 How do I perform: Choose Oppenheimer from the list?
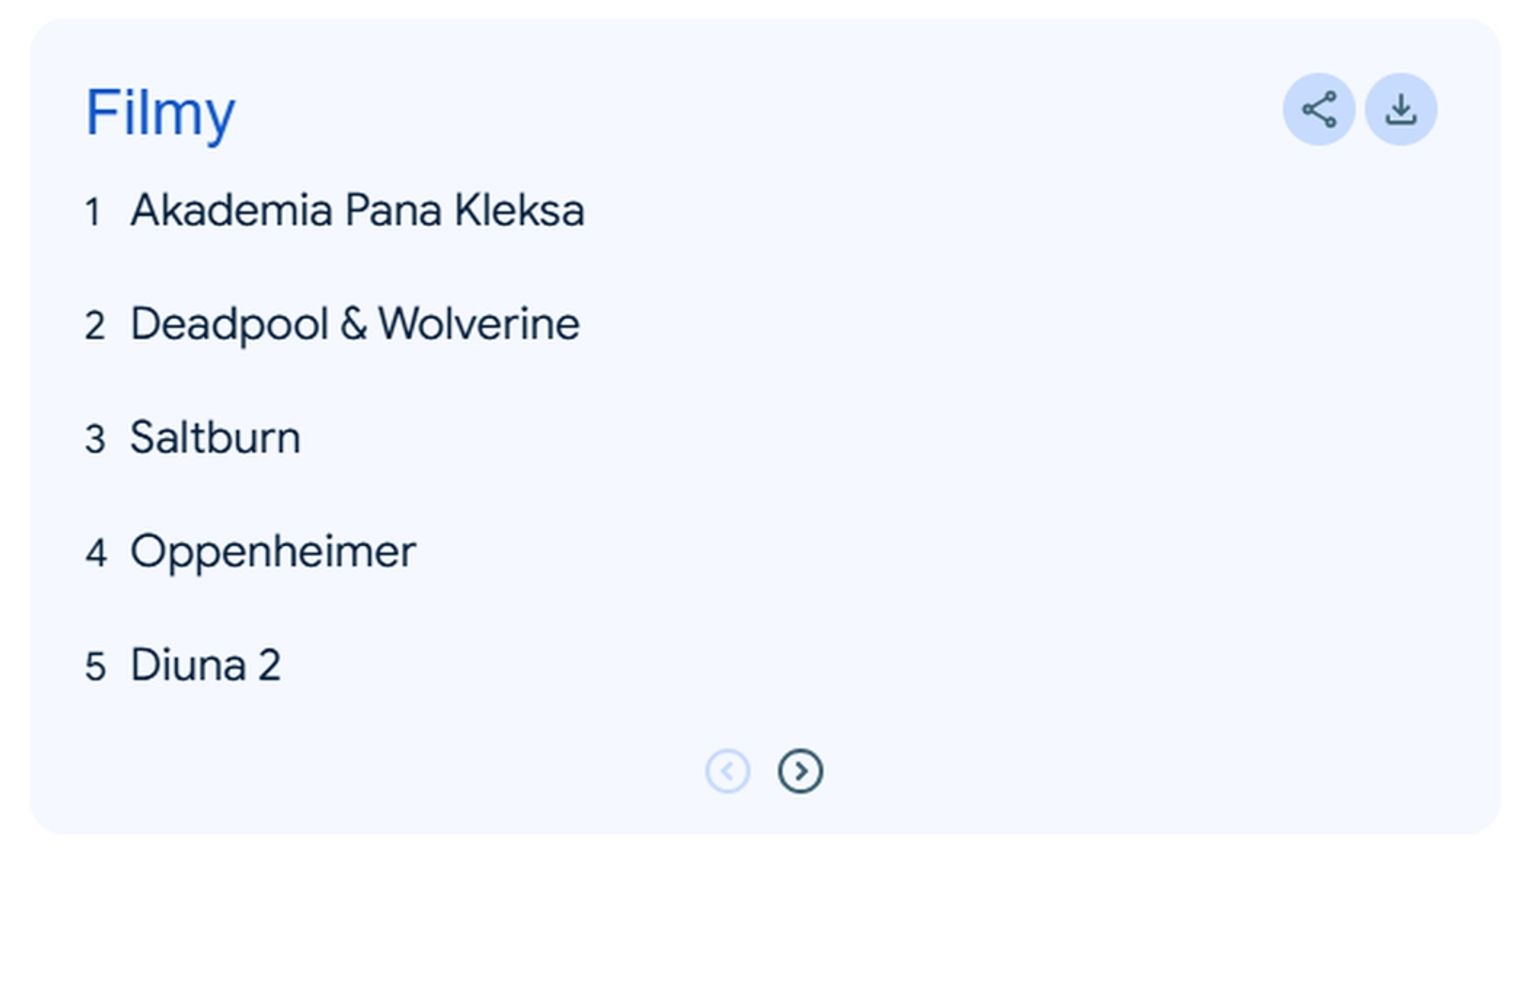[272, 552]
